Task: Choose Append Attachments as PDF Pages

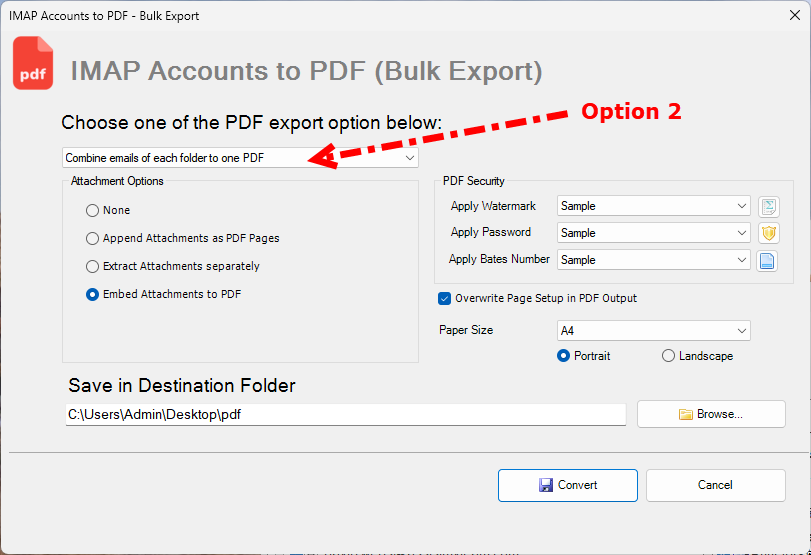Action: [x=93, y=239]
